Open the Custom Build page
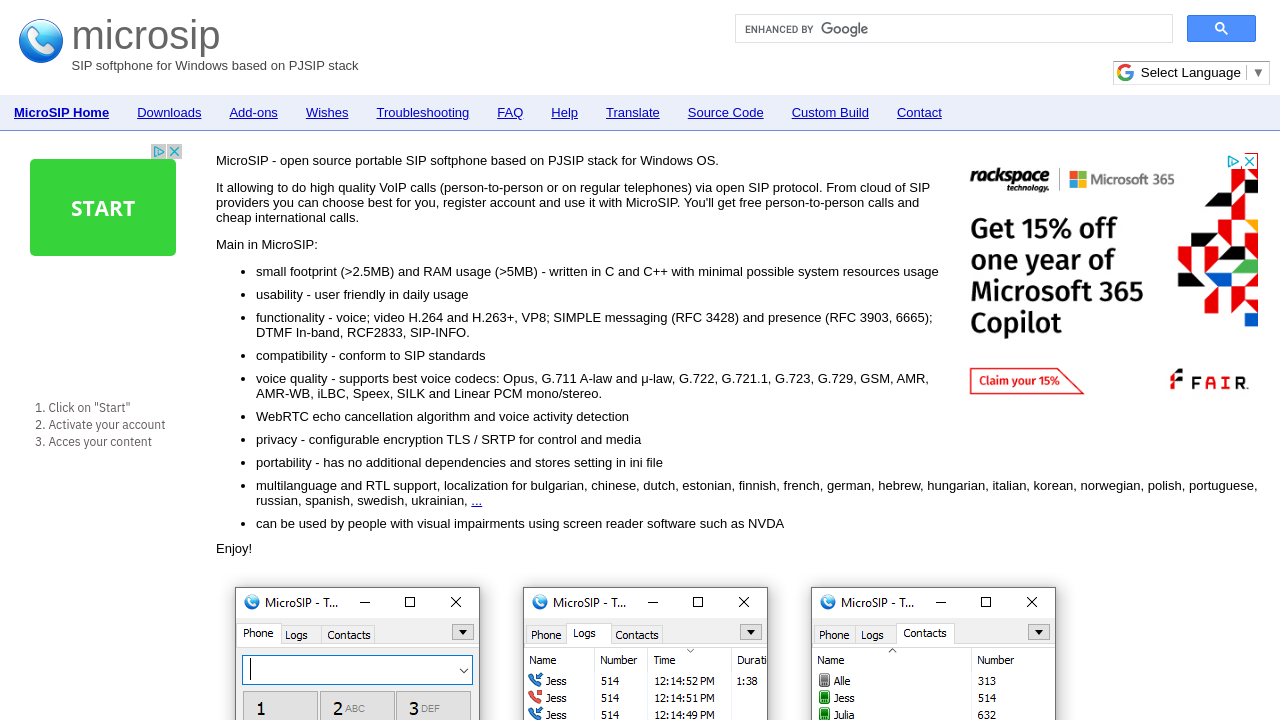The height and width of the screenshot is (720, 1280). tap(830, 113)
